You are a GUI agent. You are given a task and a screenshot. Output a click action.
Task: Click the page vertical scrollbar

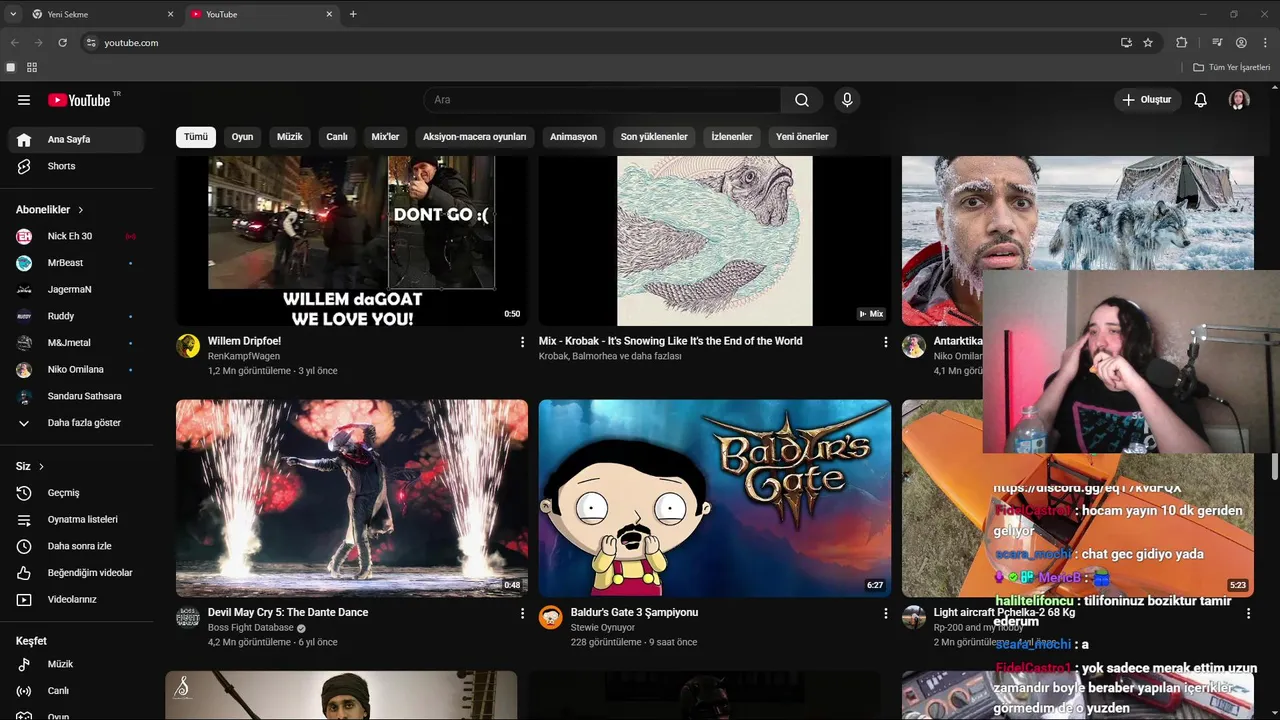pyautogui.click(x=1275, y=466)
